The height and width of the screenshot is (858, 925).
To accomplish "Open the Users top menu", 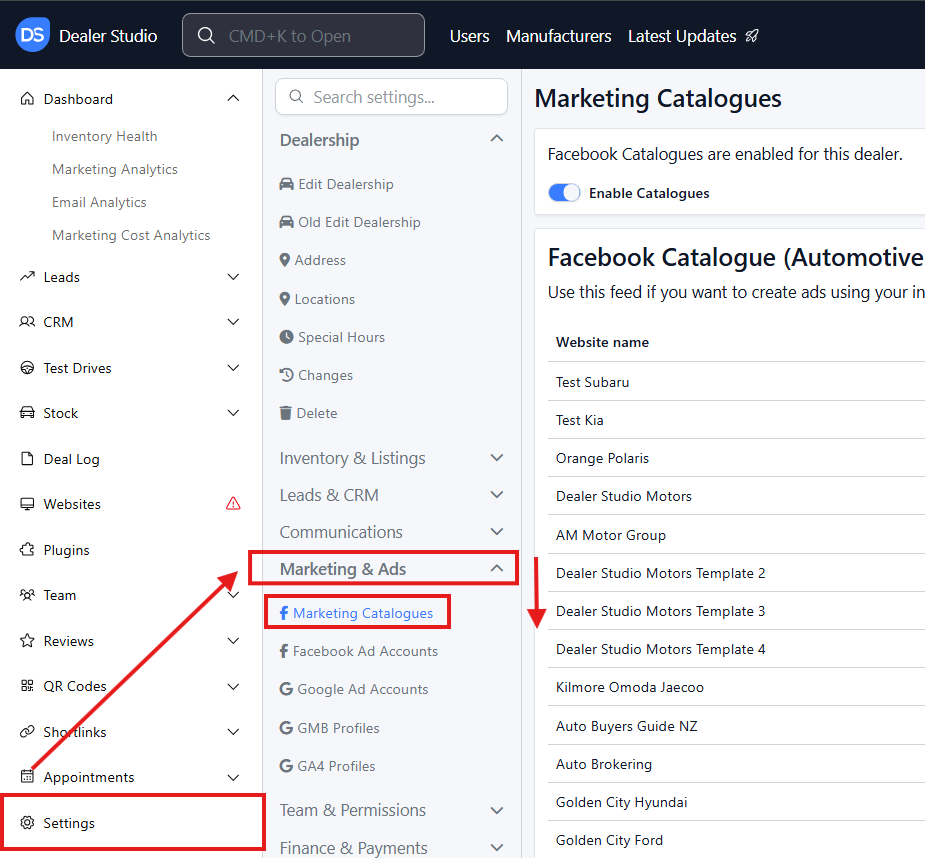I will (x=470, y=36).
